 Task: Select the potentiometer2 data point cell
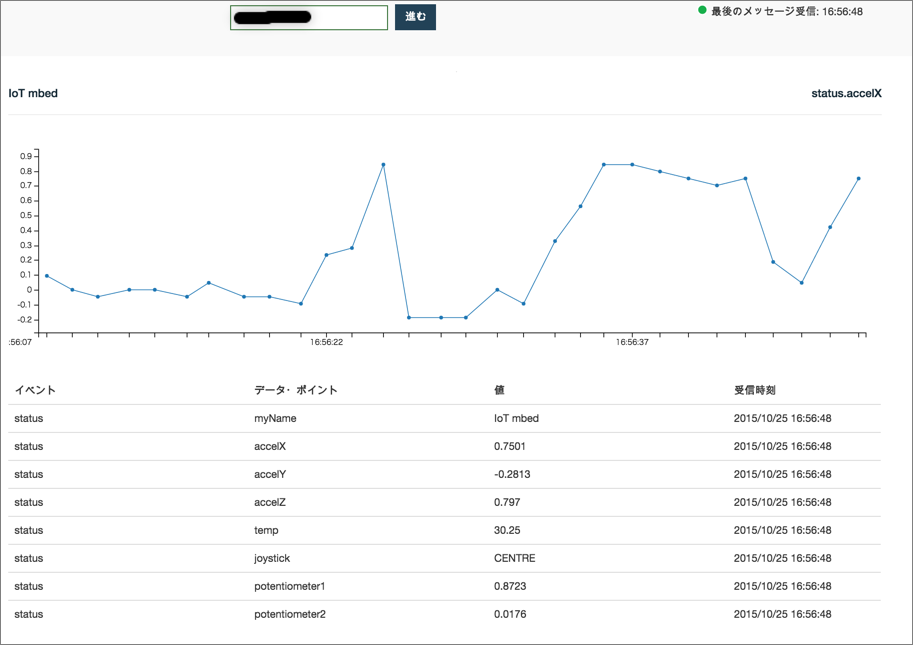point(290,614)
